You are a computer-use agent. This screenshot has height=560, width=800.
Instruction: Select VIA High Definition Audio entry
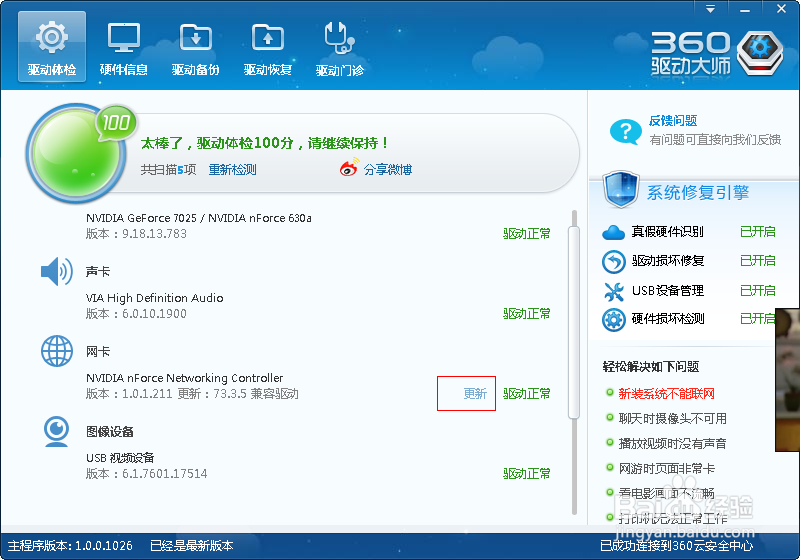(155, 298)
